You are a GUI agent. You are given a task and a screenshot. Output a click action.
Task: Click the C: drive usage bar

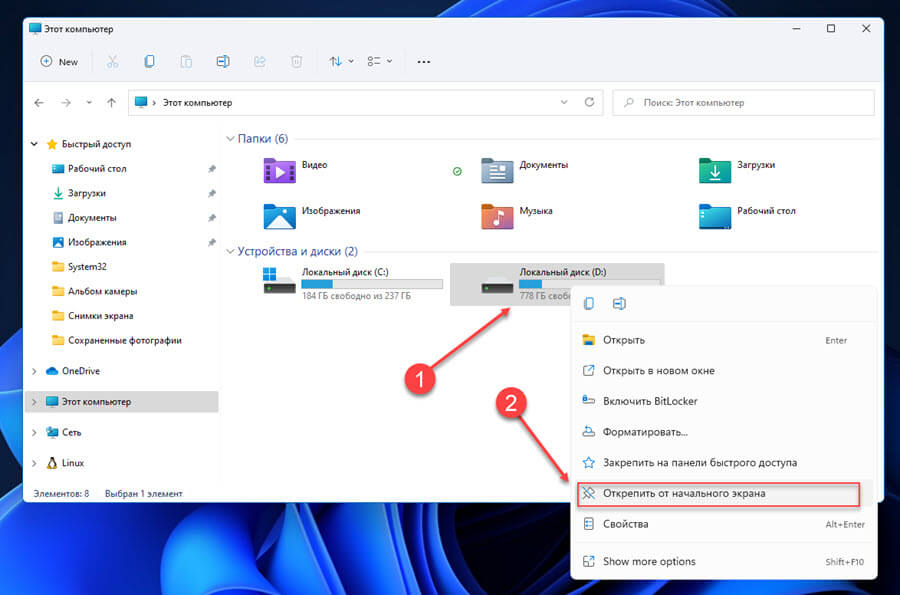372,284
